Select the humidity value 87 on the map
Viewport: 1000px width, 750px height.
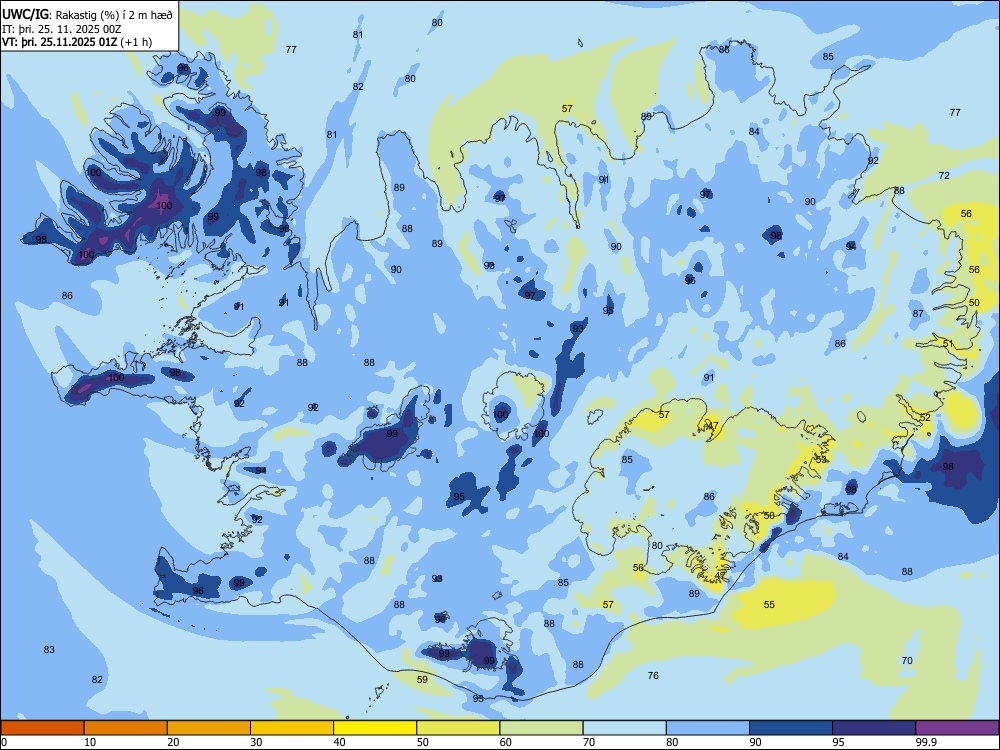pos(918,314)
